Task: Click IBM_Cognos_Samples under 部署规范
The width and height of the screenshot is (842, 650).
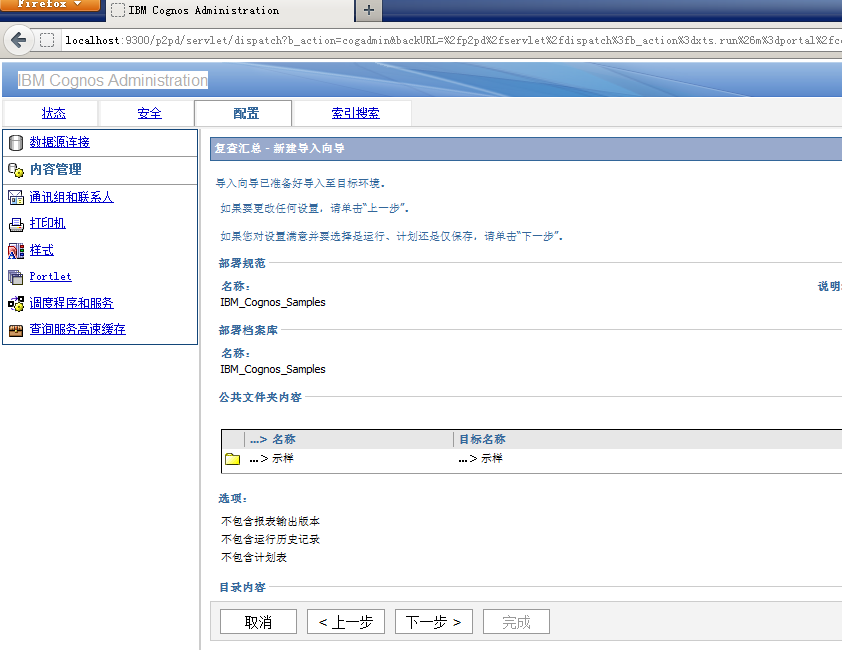Action: [273, 302]
